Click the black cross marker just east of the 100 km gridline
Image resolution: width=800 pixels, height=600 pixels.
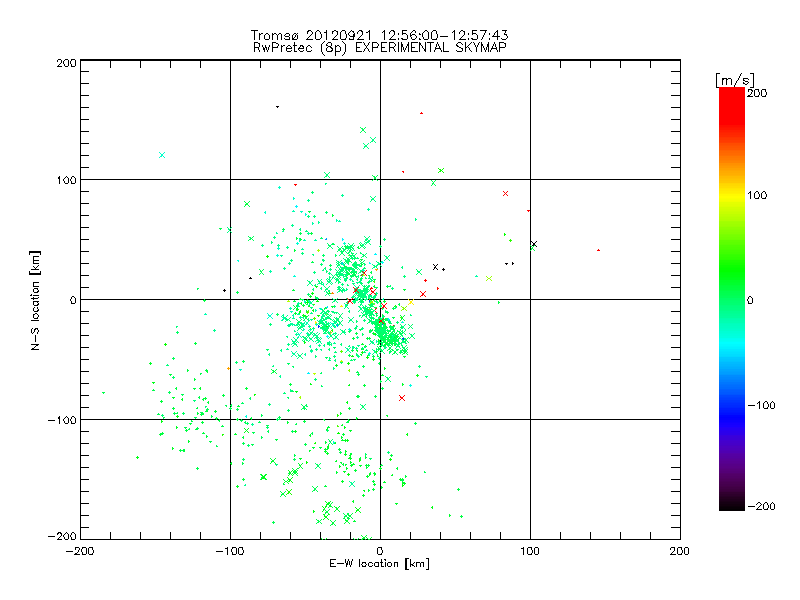(534, 244)
